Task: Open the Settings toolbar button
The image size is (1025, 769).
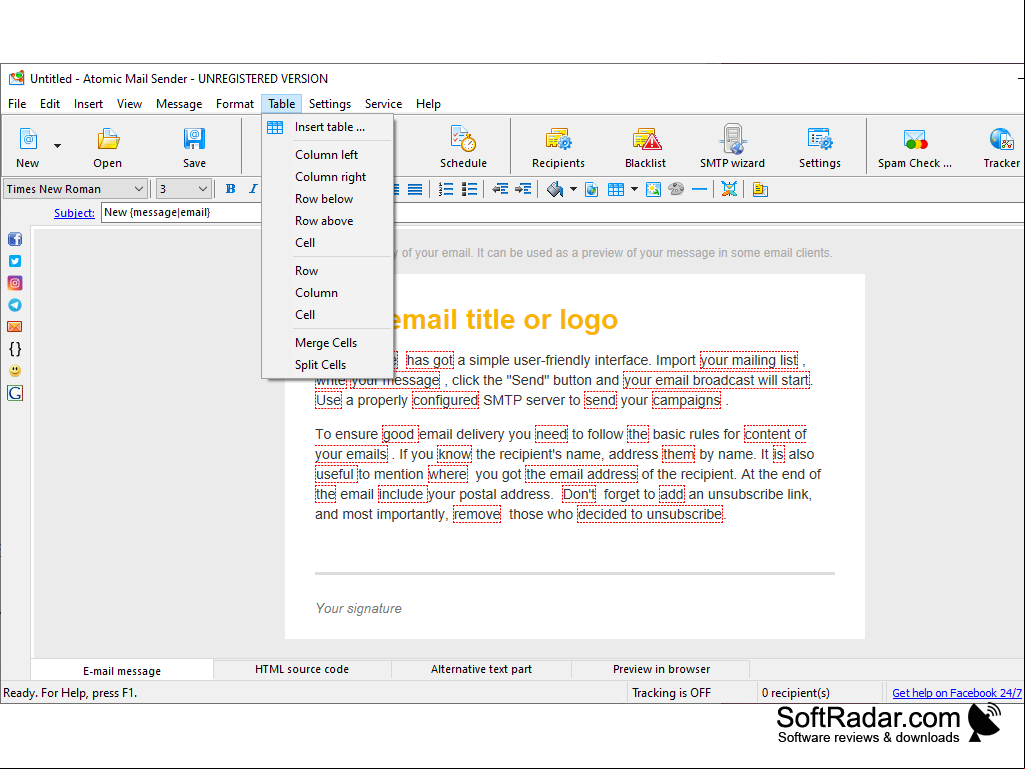Action: coord(820,147)
